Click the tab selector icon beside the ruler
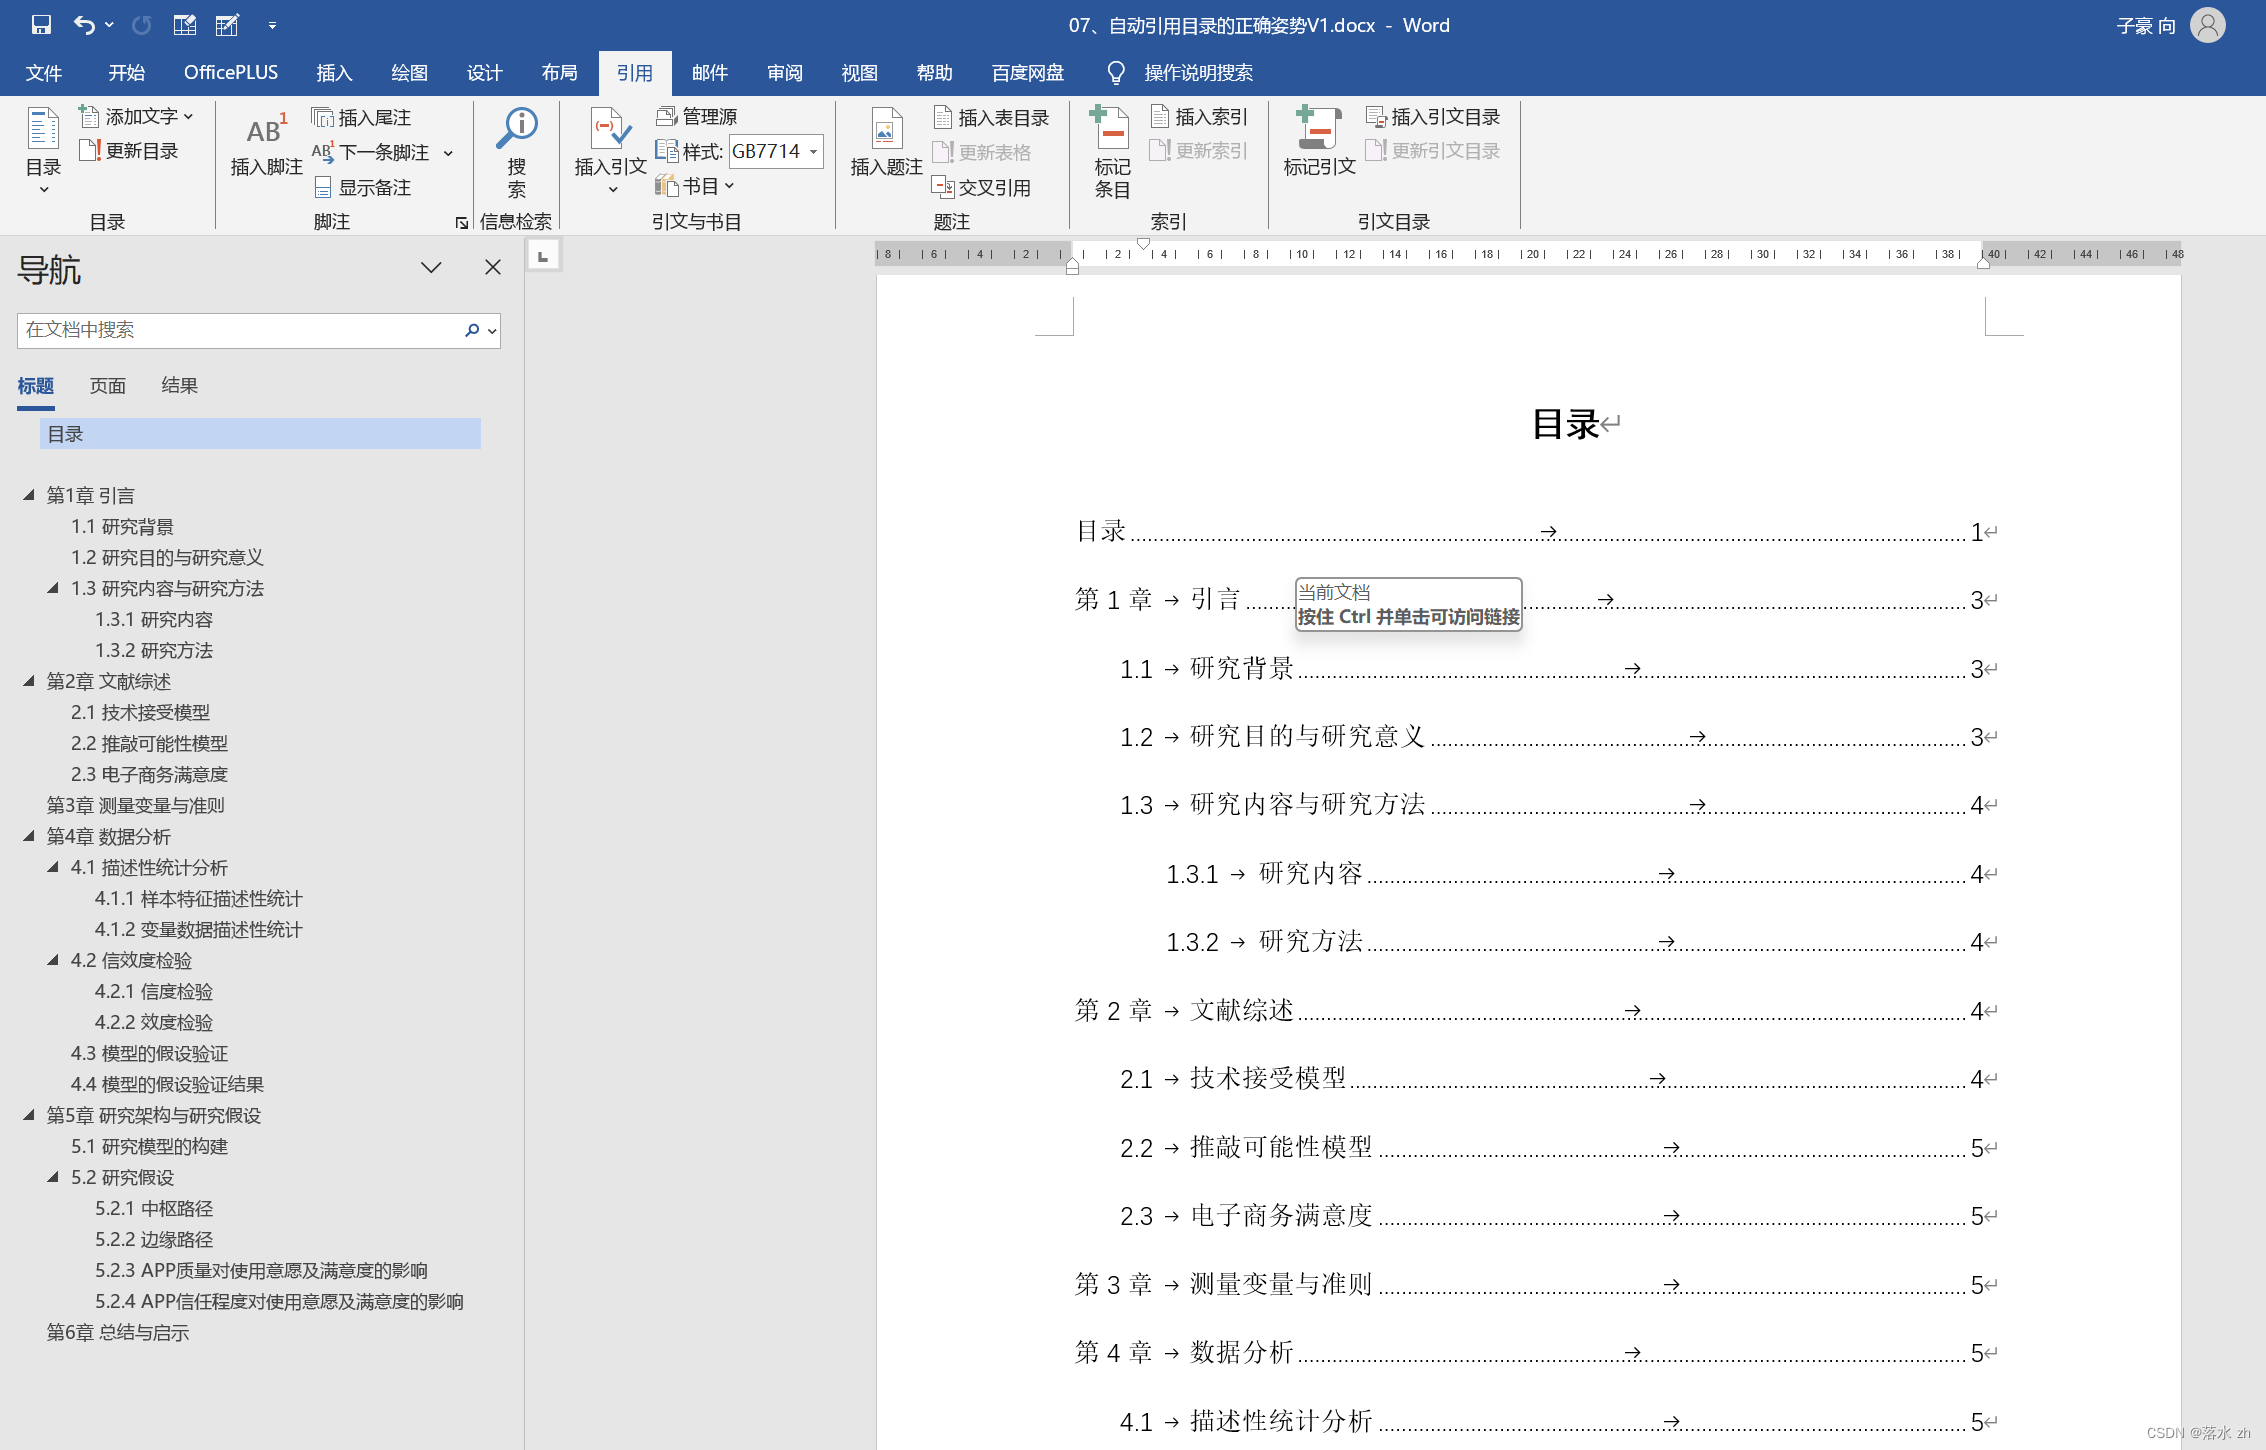2266x1450 pixels. 543,256
